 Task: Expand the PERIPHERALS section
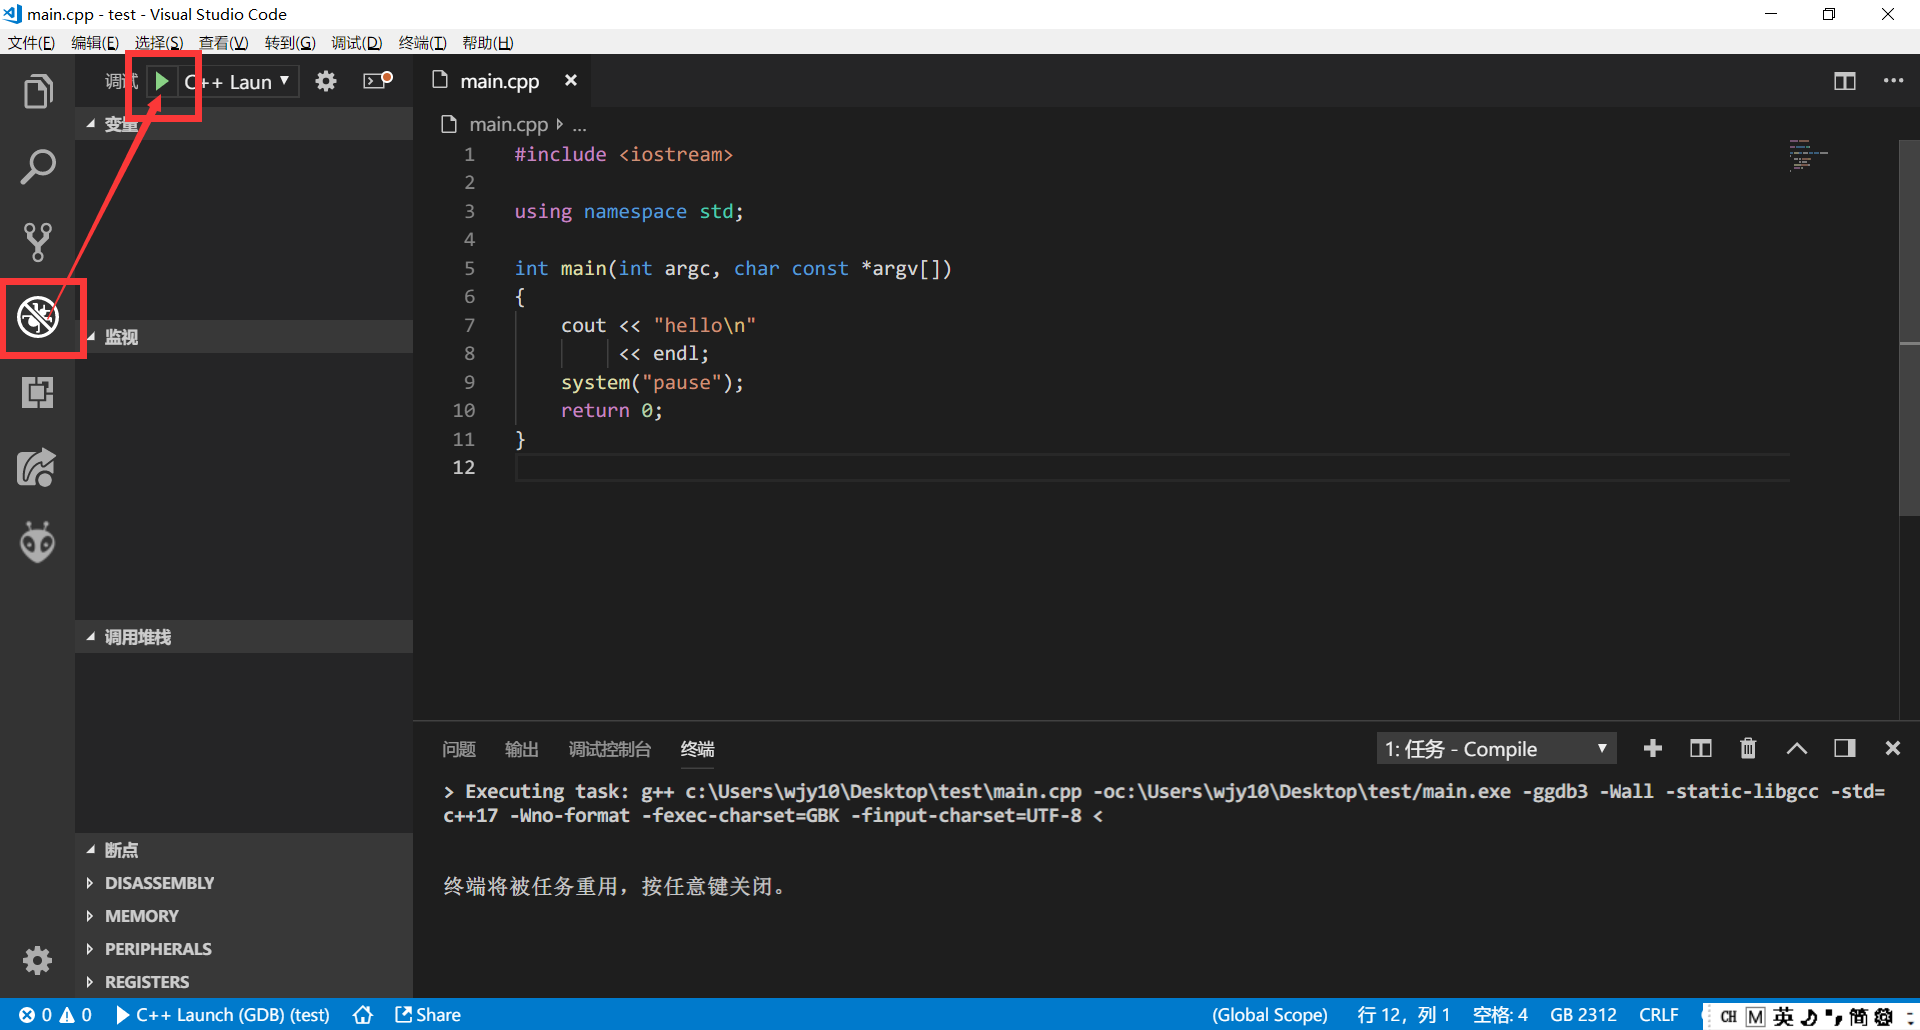(x=243, y=949)
